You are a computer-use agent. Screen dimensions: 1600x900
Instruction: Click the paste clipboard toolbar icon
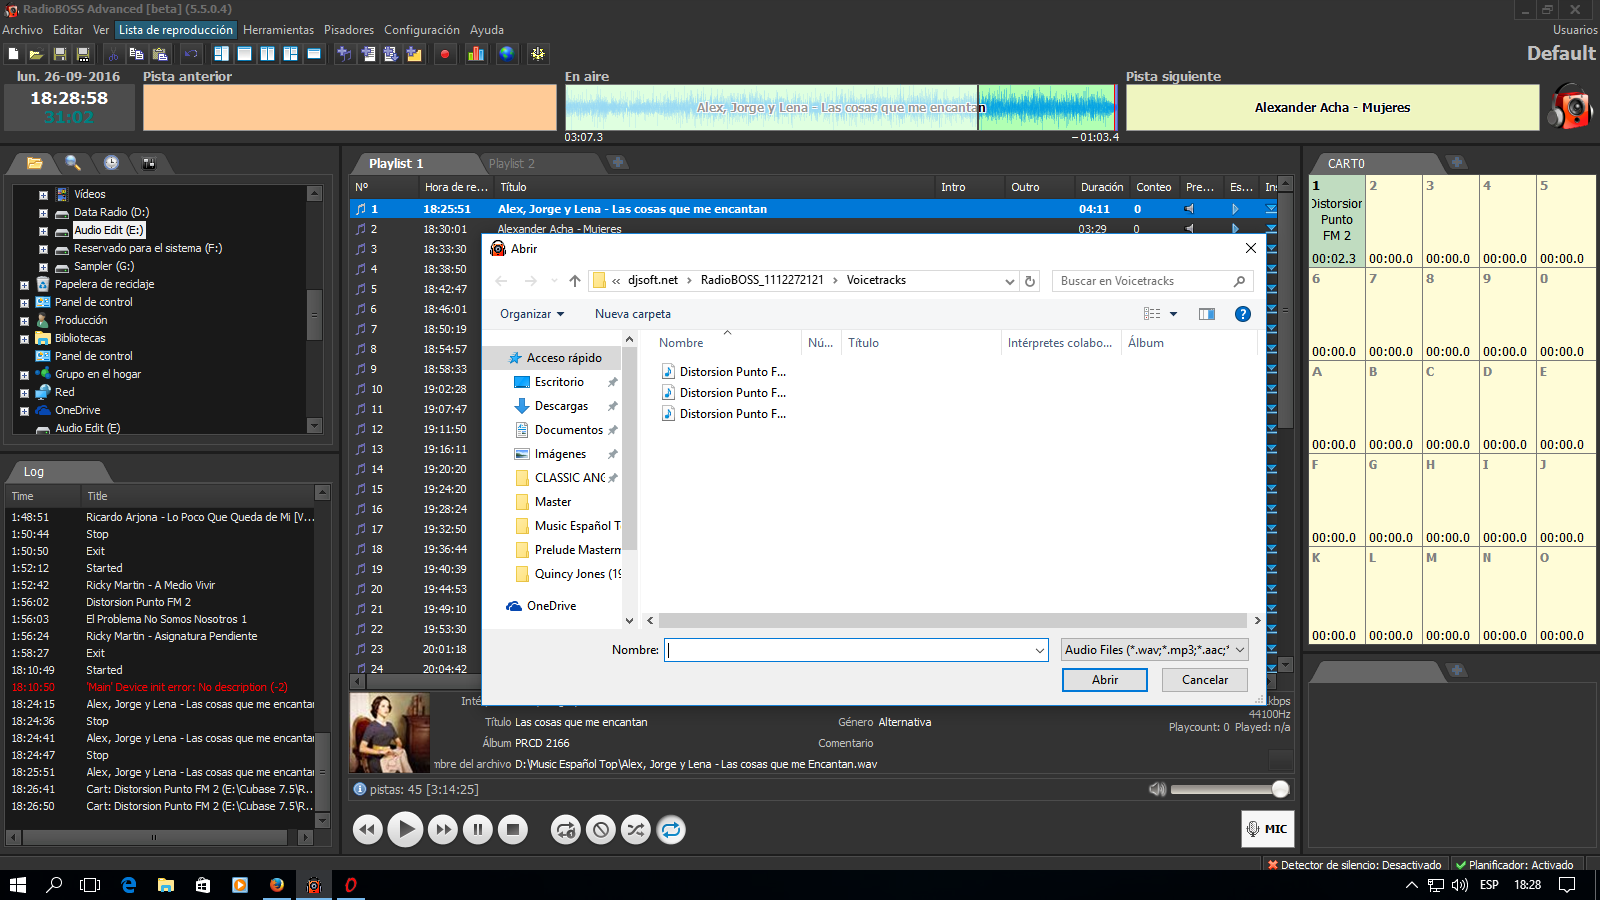159,54
